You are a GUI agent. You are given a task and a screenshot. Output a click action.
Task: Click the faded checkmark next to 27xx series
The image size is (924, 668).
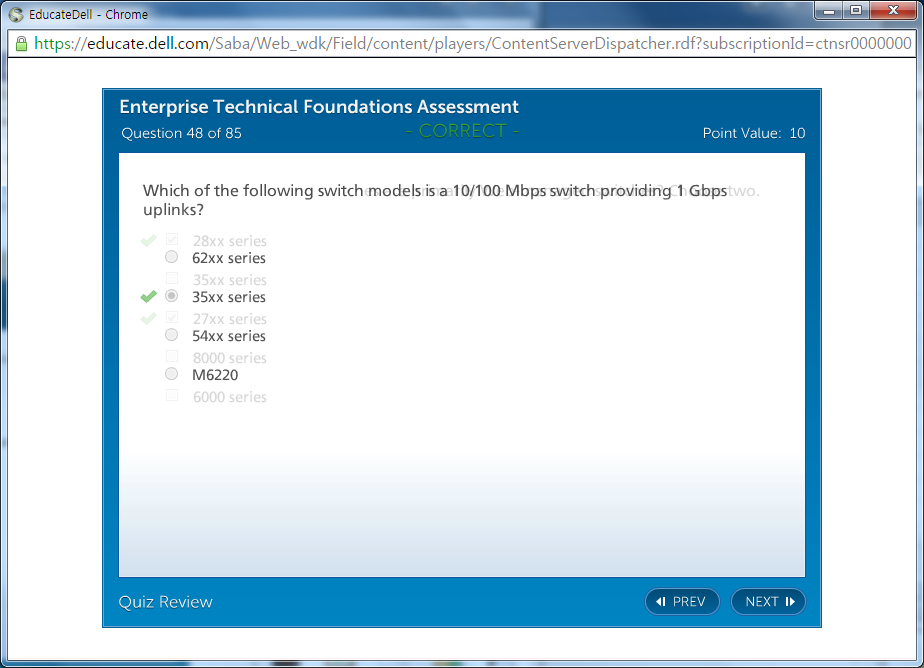coord(149,318)
